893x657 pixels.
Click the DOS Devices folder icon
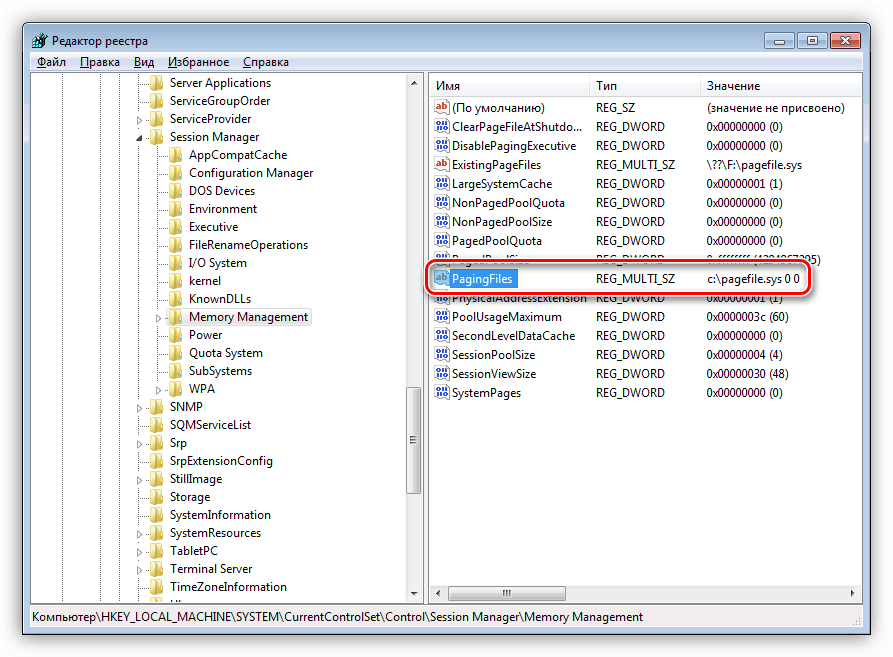pyautogui.click(x=175, y=191)
